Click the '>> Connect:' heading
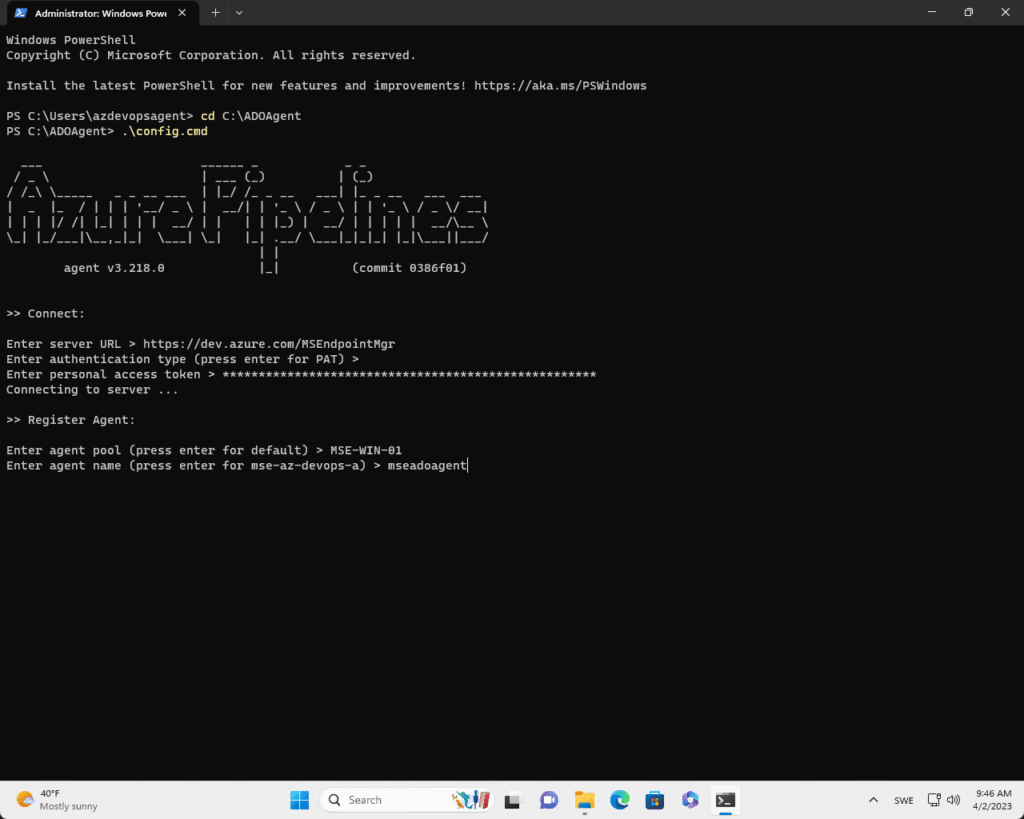The width and height of the screenshot is (1024, 819). 46,313
